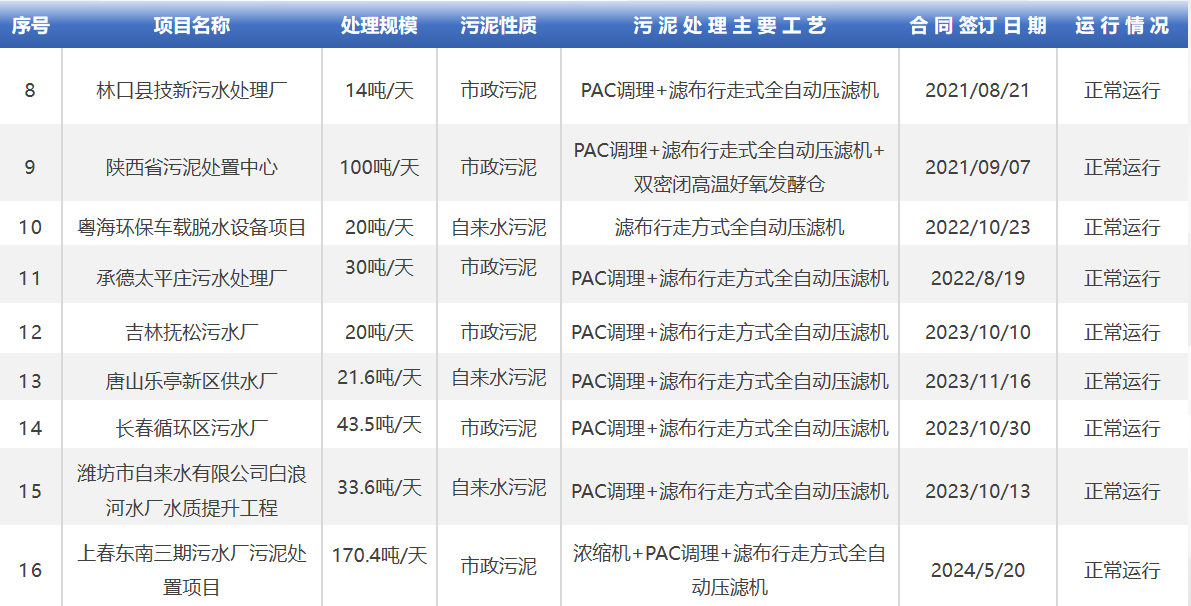This screenshot has width=1191, height=606.
Task: Click the 序号 column header
Action: click(30, 25)
